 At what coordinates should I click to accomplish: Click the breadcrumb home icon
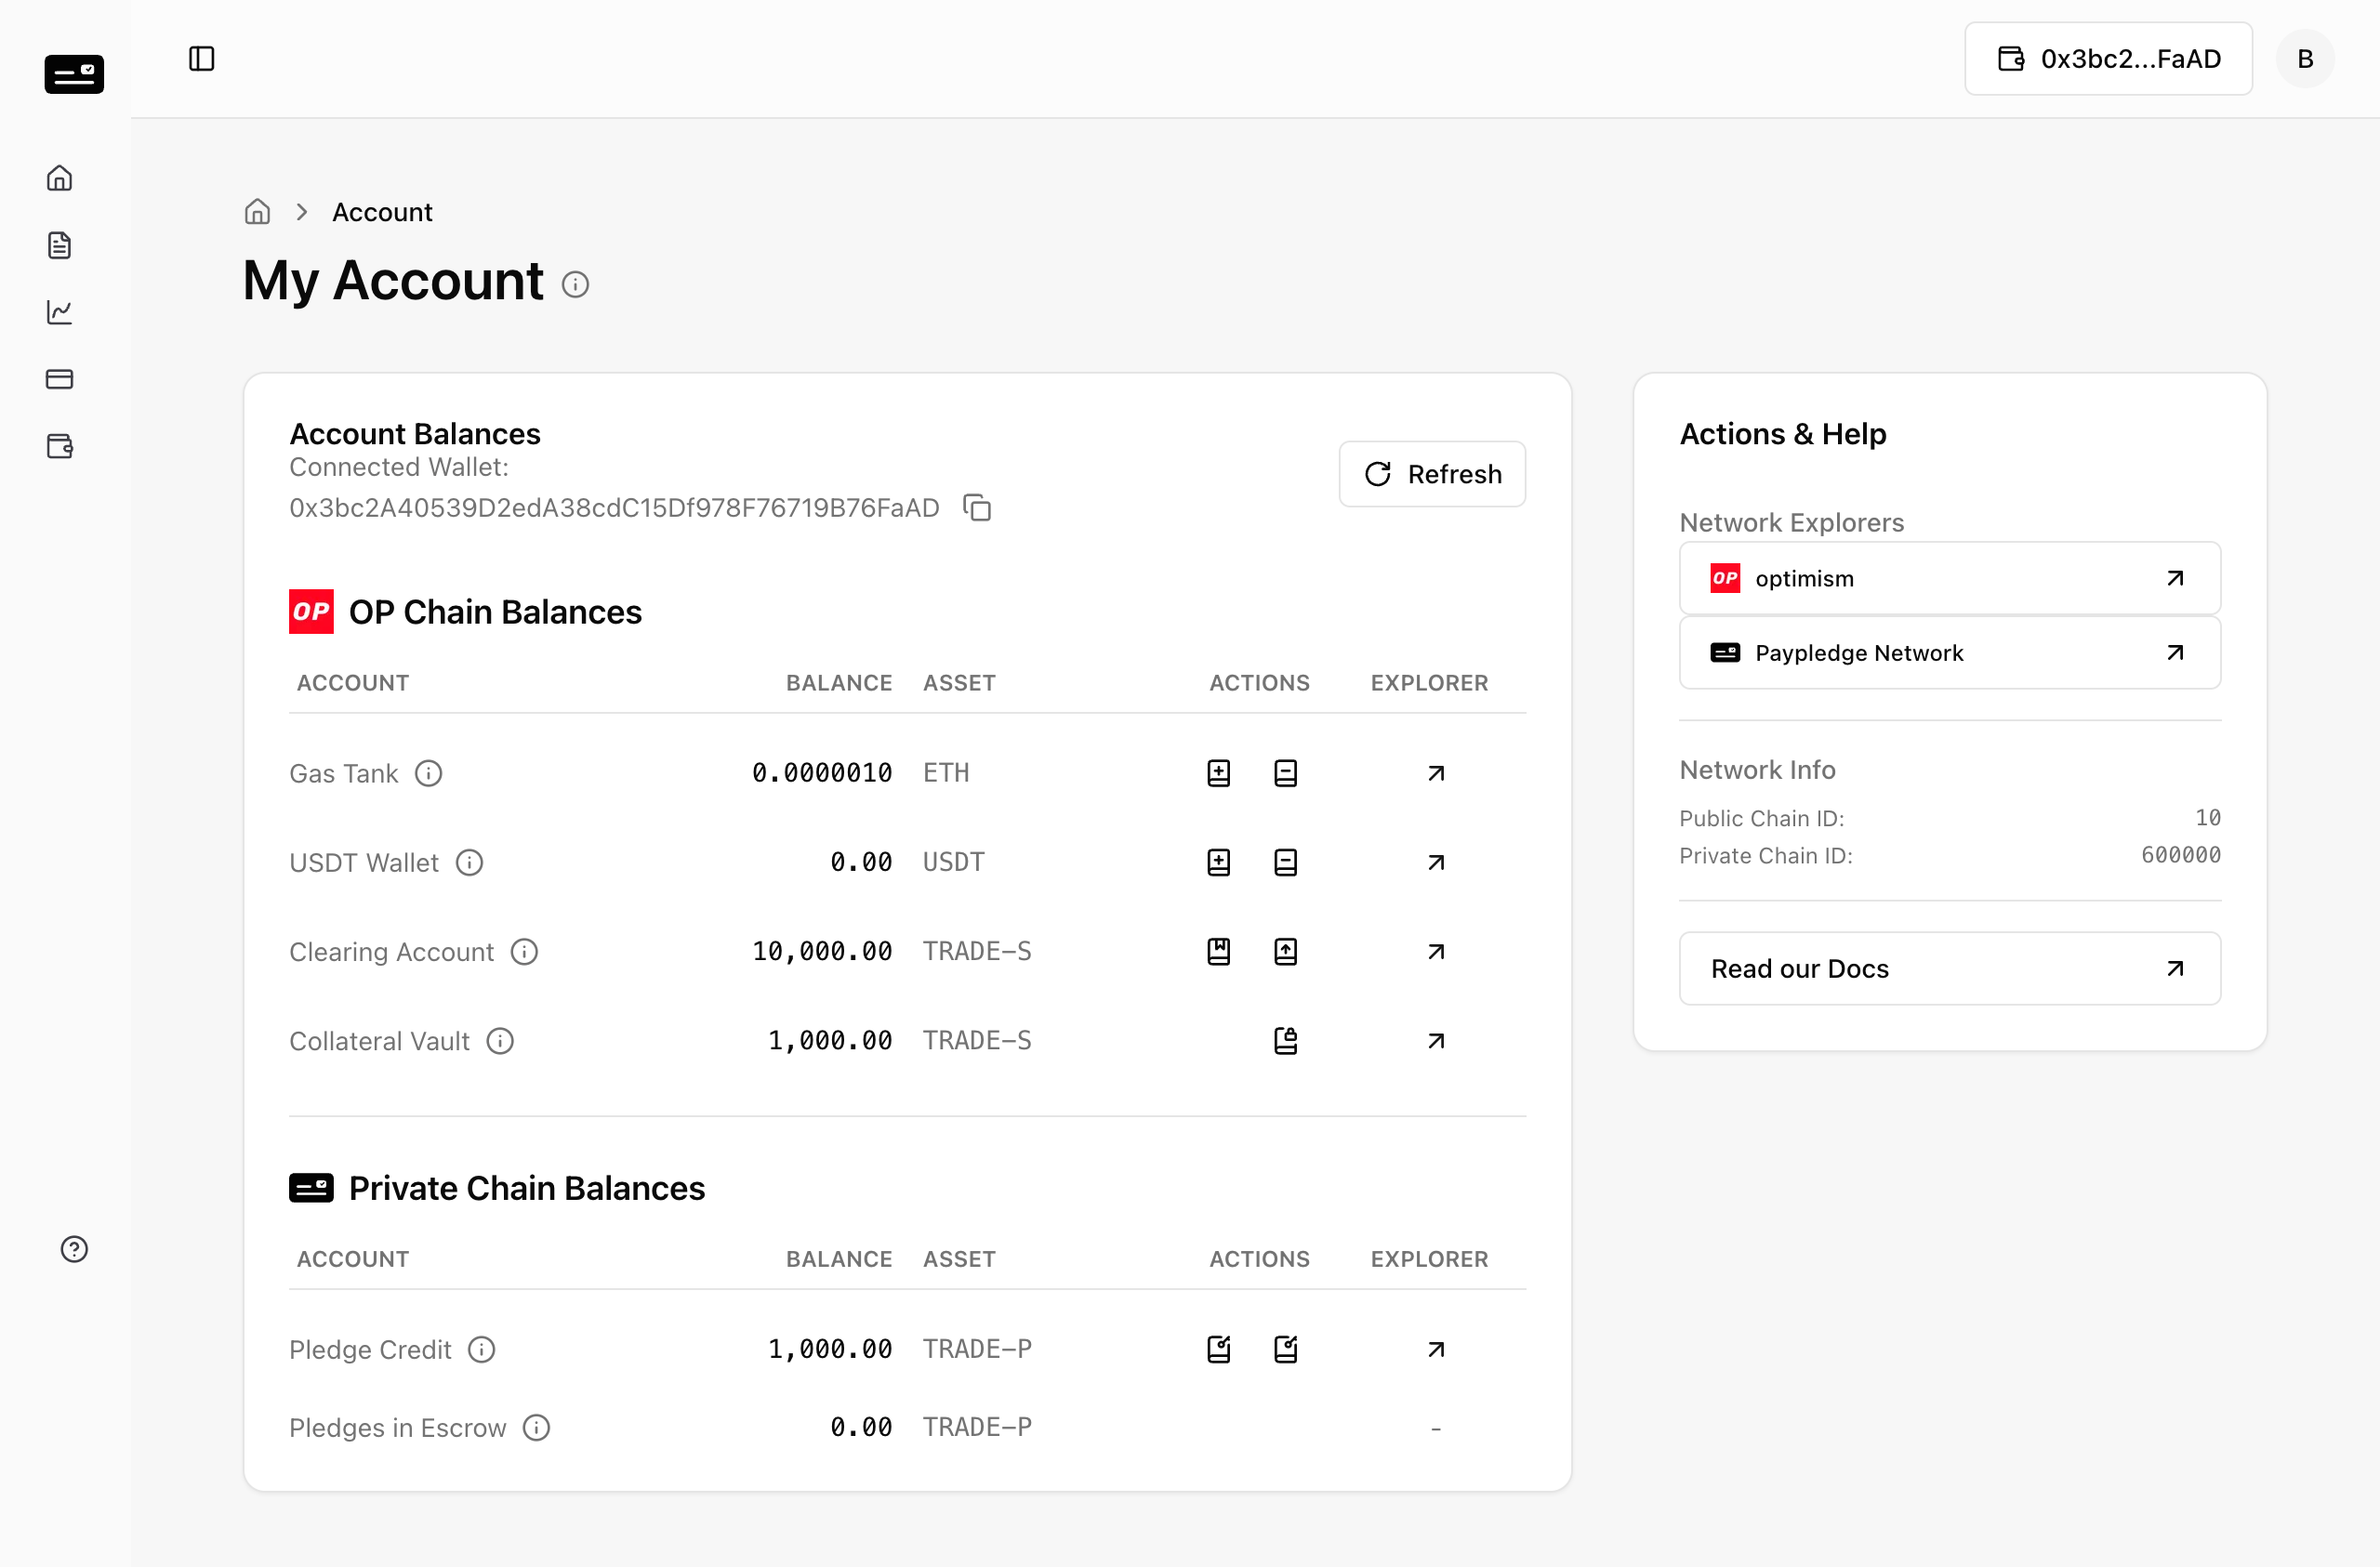tap(257, 212)
